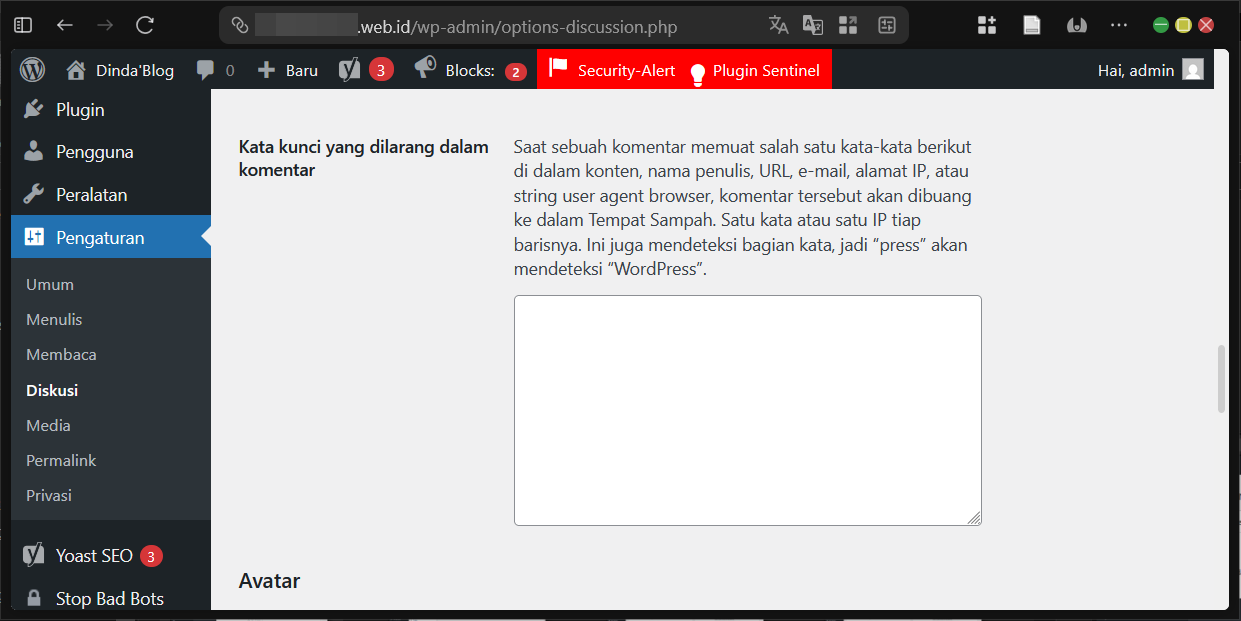This screenshot has height=621, width=1241.
Task: Click the Yoast SEO sidebar icon
Action: pyautogui.click(x=32, y=555)
